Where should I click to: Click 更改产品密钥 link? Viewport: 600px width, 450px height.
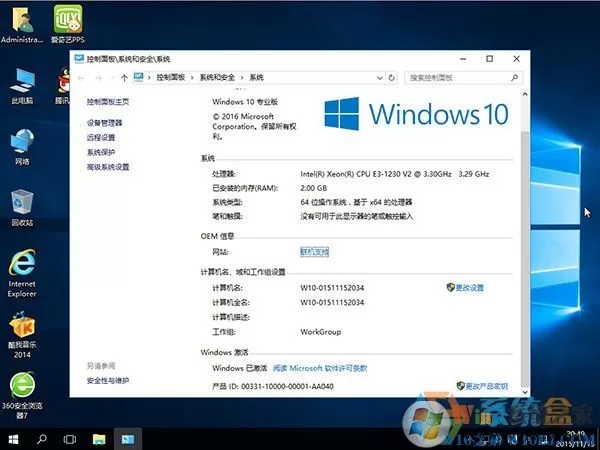[x=482, y=386]
